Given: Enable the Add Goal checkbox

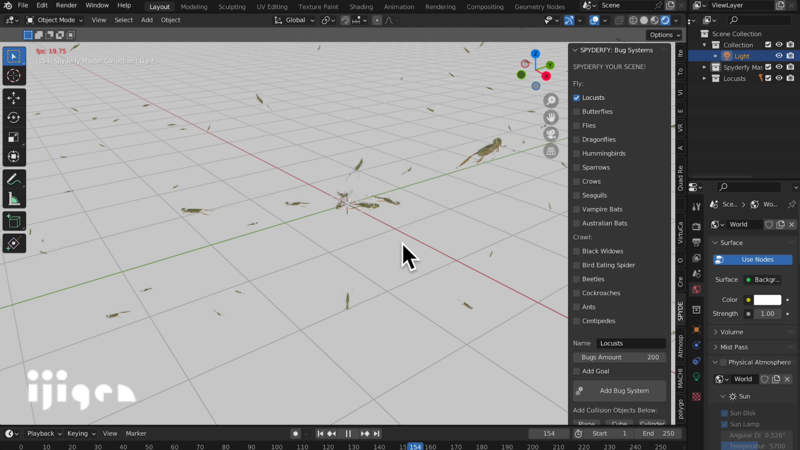Looking at the screenshot, I should point(577,371).
